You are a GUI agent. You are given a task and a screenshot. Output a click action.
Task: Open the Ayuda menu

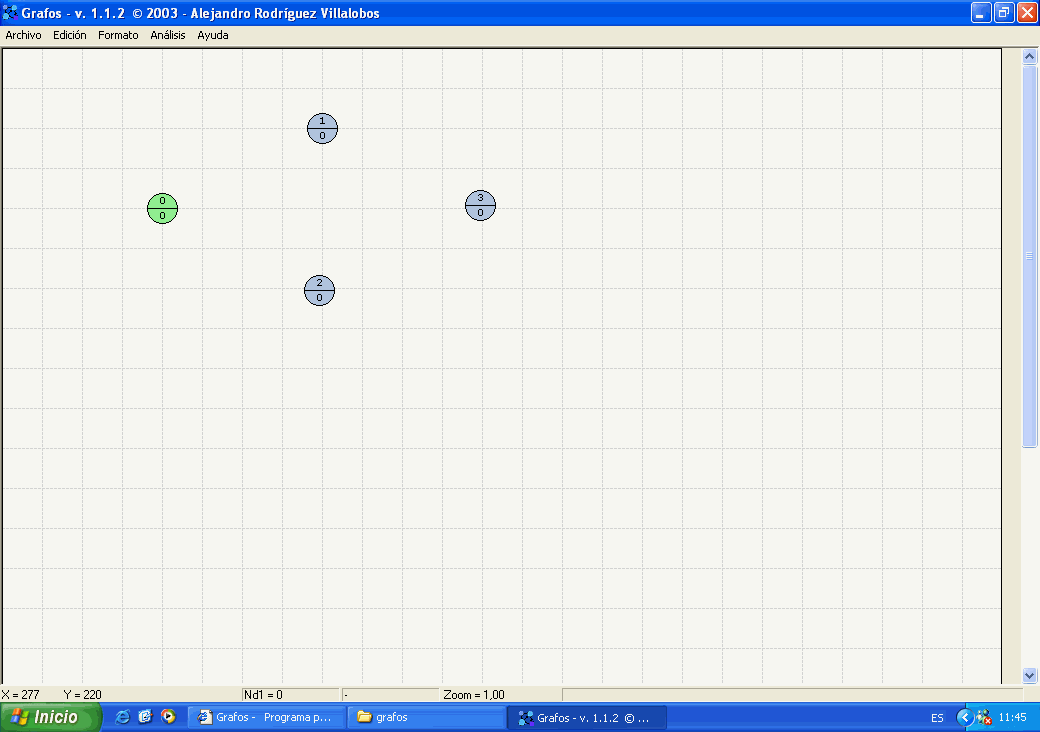pyautogui.click(x=213, y=35)
